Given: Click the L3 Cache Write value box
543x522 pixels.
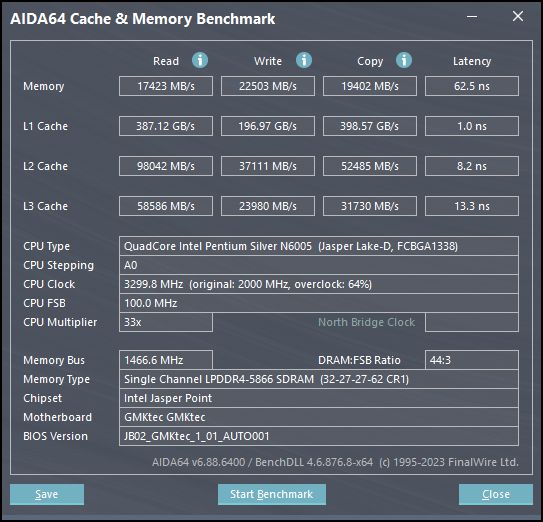Looking at the screenshot, I should click(x=268, y=206).
